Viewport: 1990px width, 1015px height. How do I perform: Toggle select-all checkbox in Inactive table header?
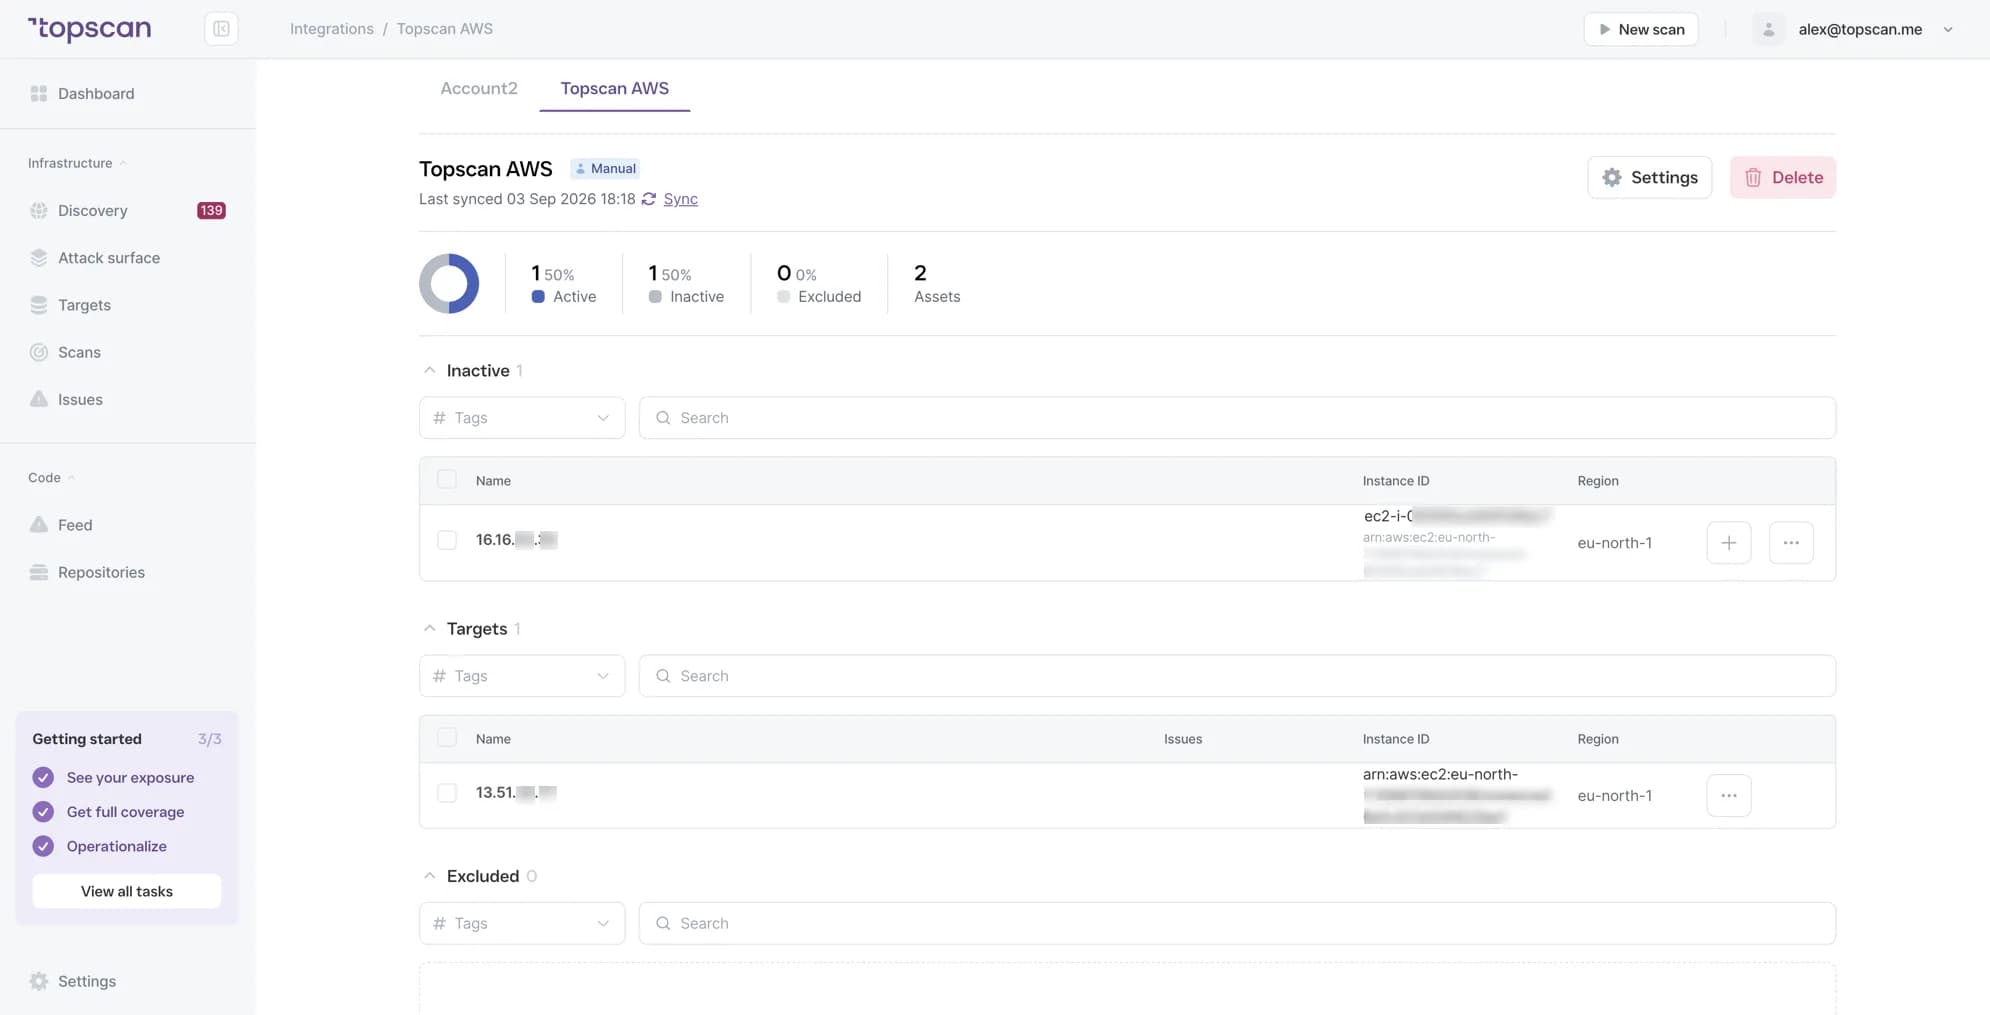coord(447,480)
